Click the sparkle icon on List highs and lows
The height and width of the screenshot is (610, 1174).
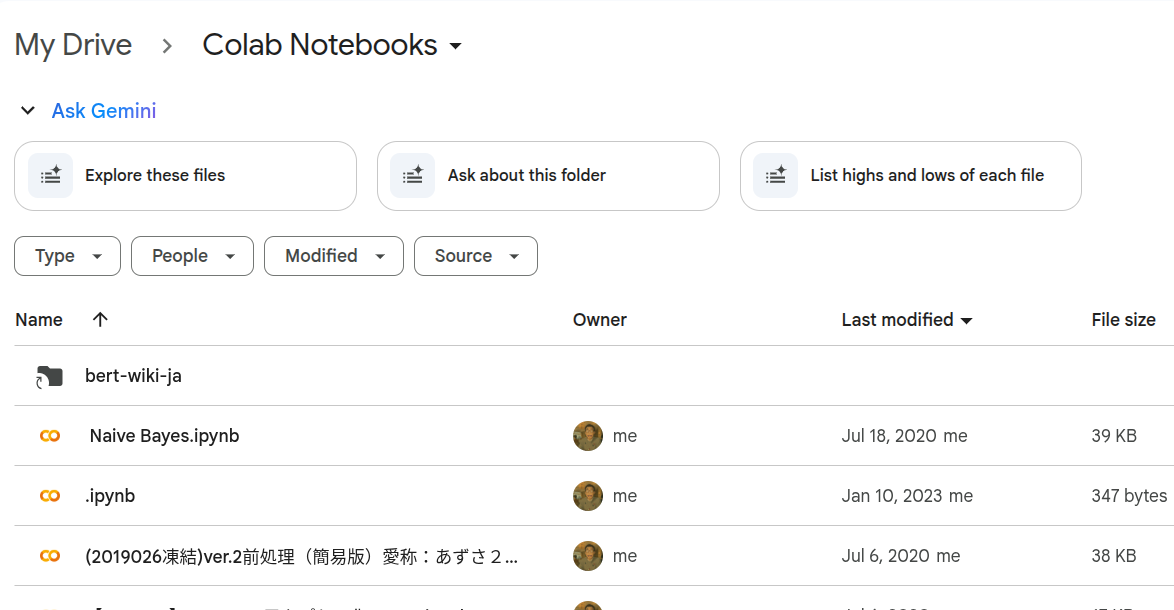point(776,175)
